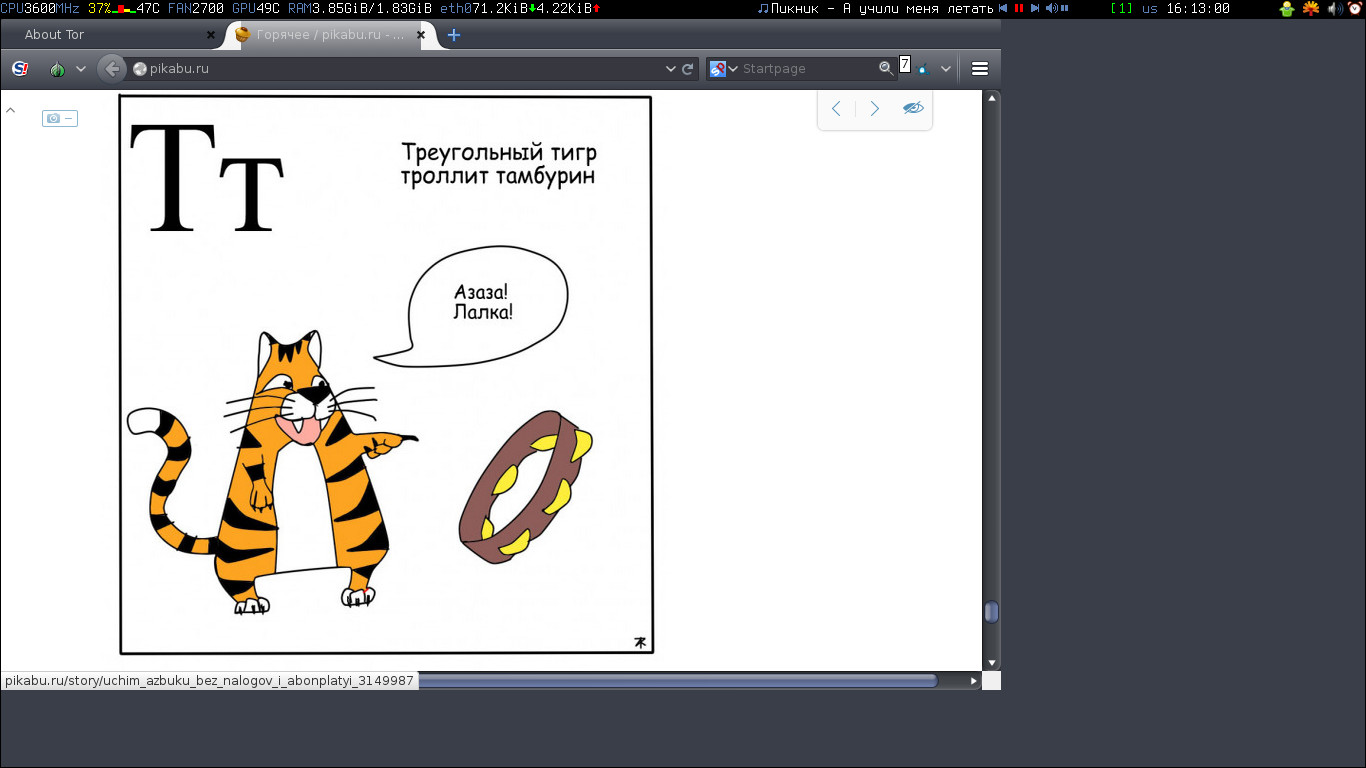This screenshot has width=1366, height=768.
Task: Go to the next post with right chevron
Action: coord(875,109)
